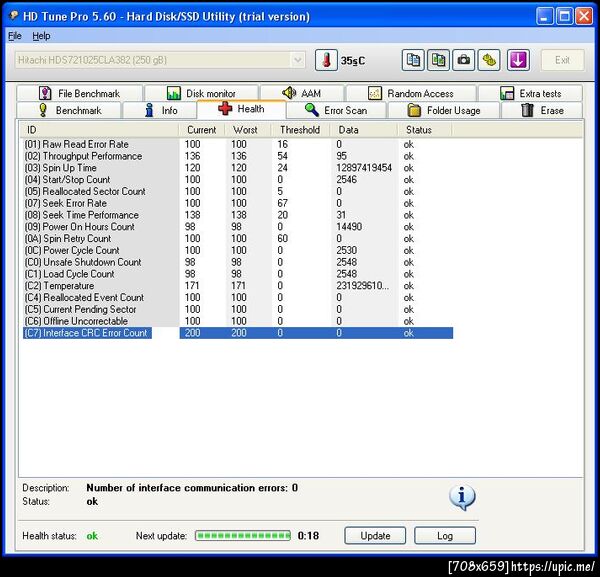This screenshot has height=577, width=600.
Task: Select the (05) Reallocated Sector Count row
Action: click(237, 191)
